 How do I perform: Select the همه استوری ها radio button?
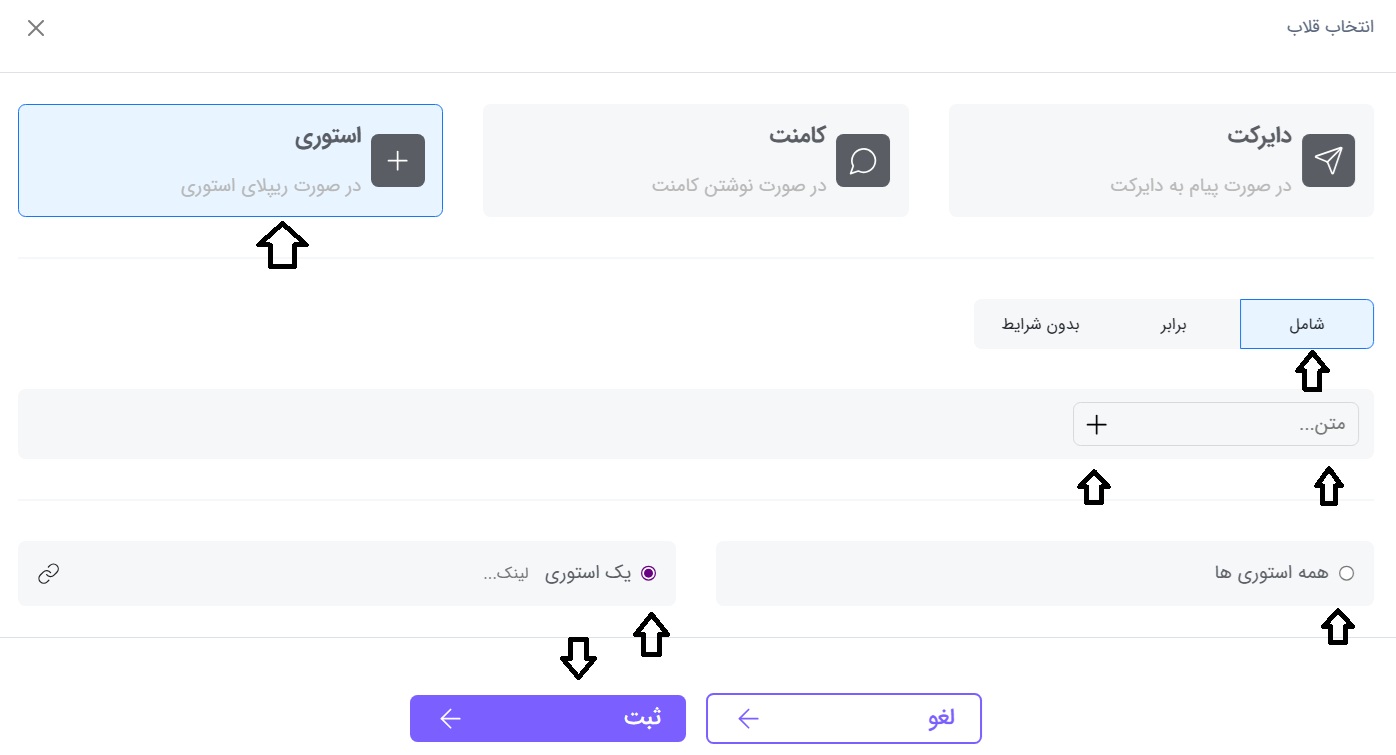[x=1347, y=573]
